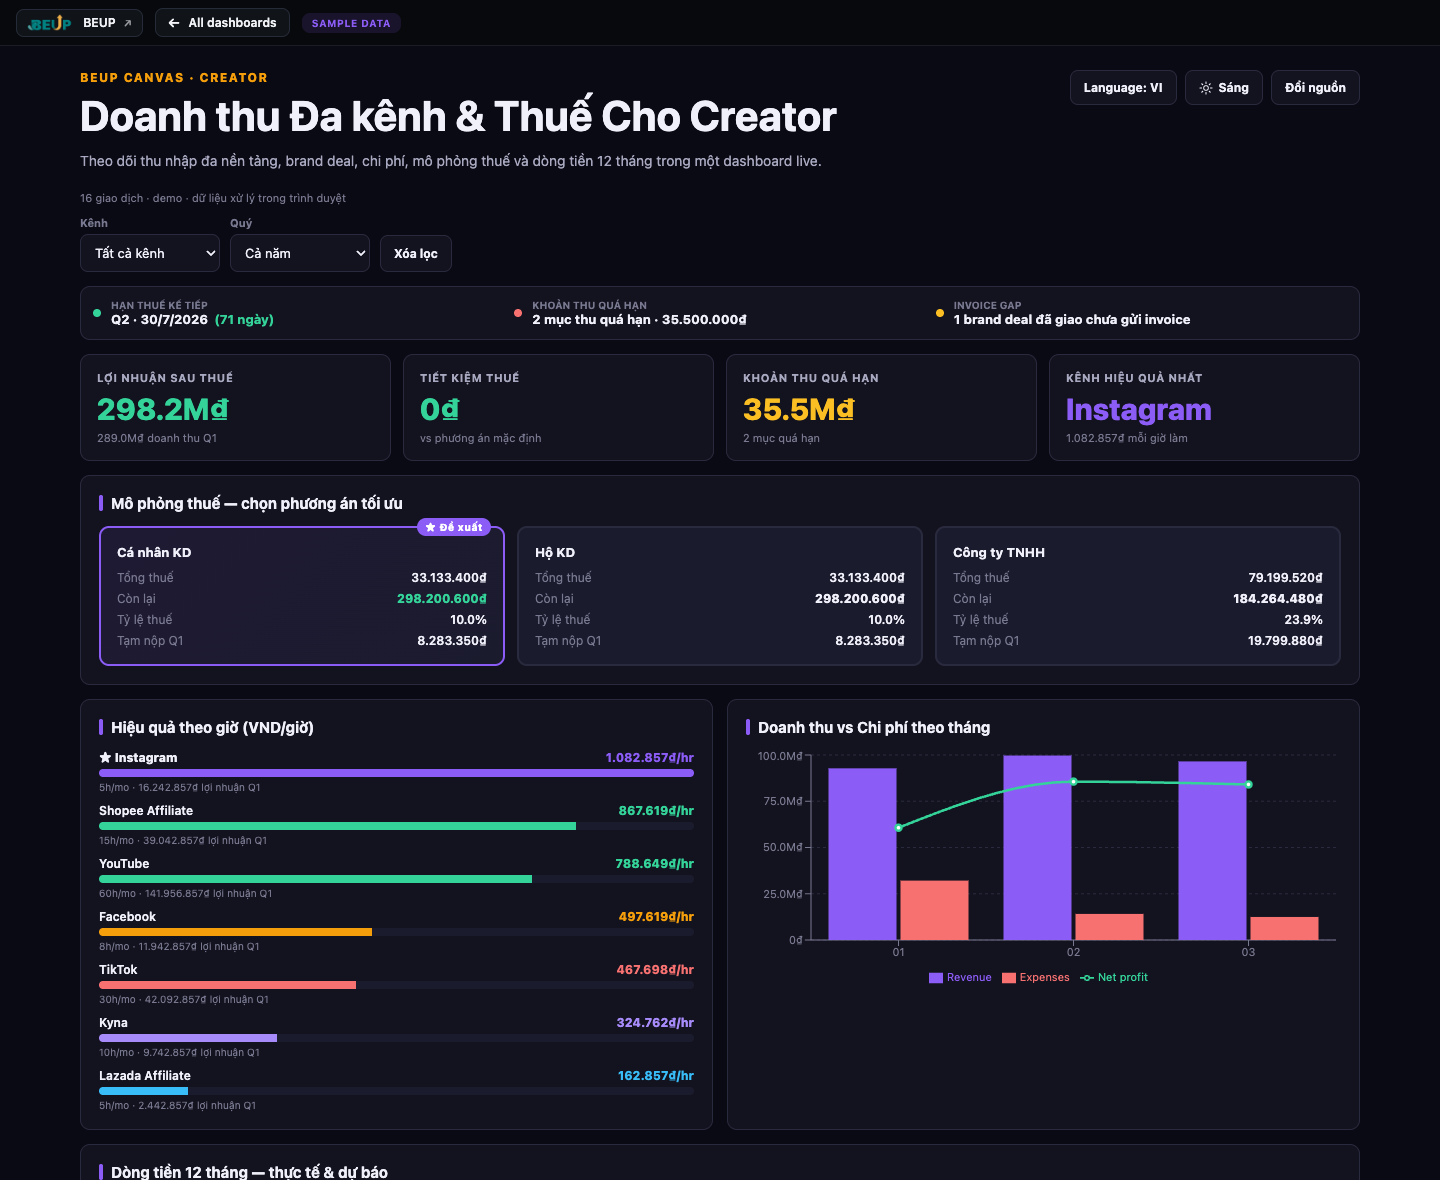Click the month 02 revenue bar
The width and height of the screenshot is (1440, 1180).
(x=1037, y=848)
